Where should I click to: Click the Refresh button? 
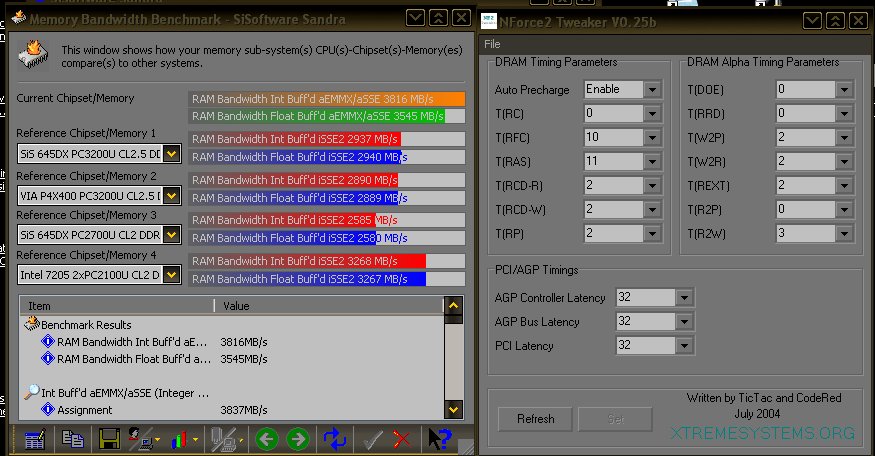(x=536, y=419)
